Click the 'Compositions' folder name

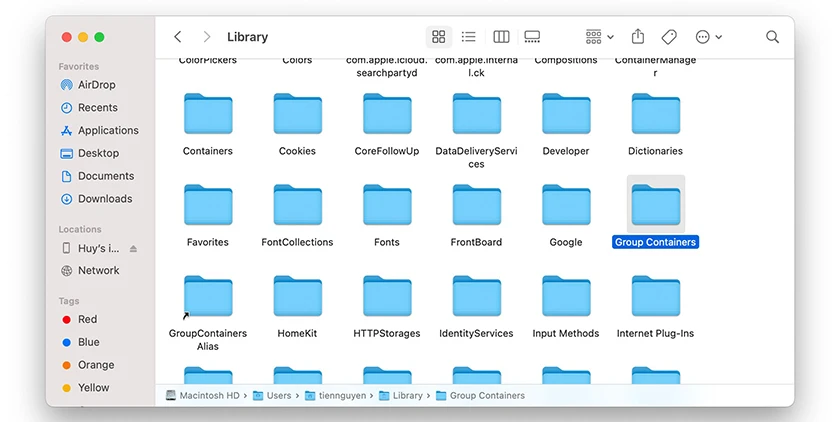(x=566, y=61)
